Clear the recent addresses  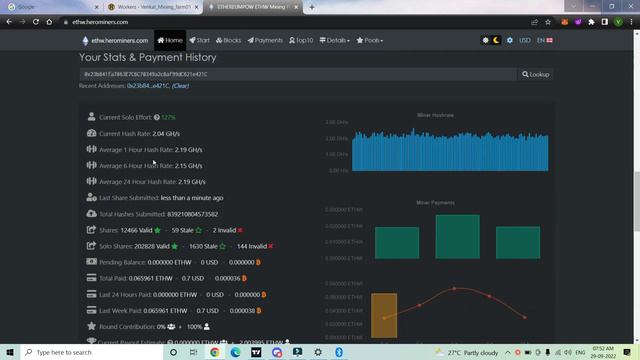(x=180, y=86)
